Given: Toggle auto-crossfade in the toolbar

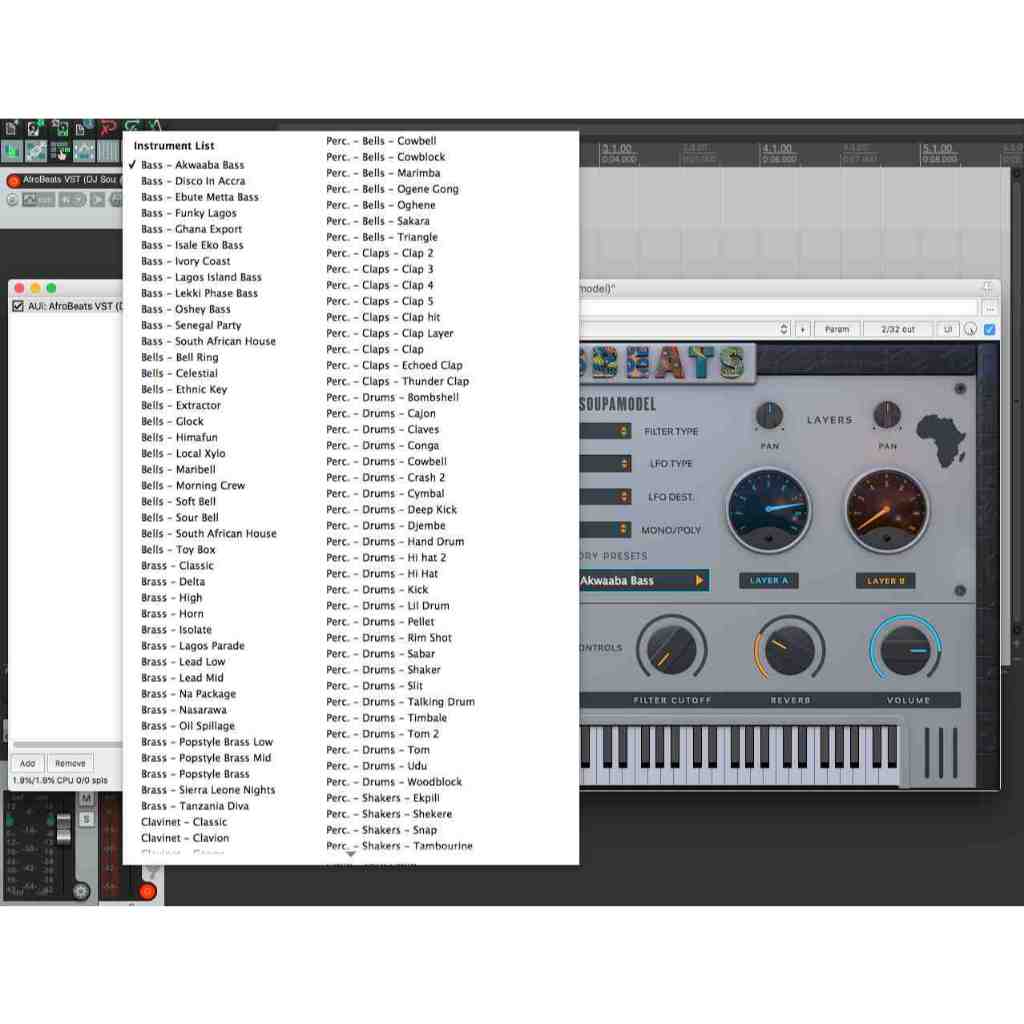Looking at the screenshot, I should (12, 152).
